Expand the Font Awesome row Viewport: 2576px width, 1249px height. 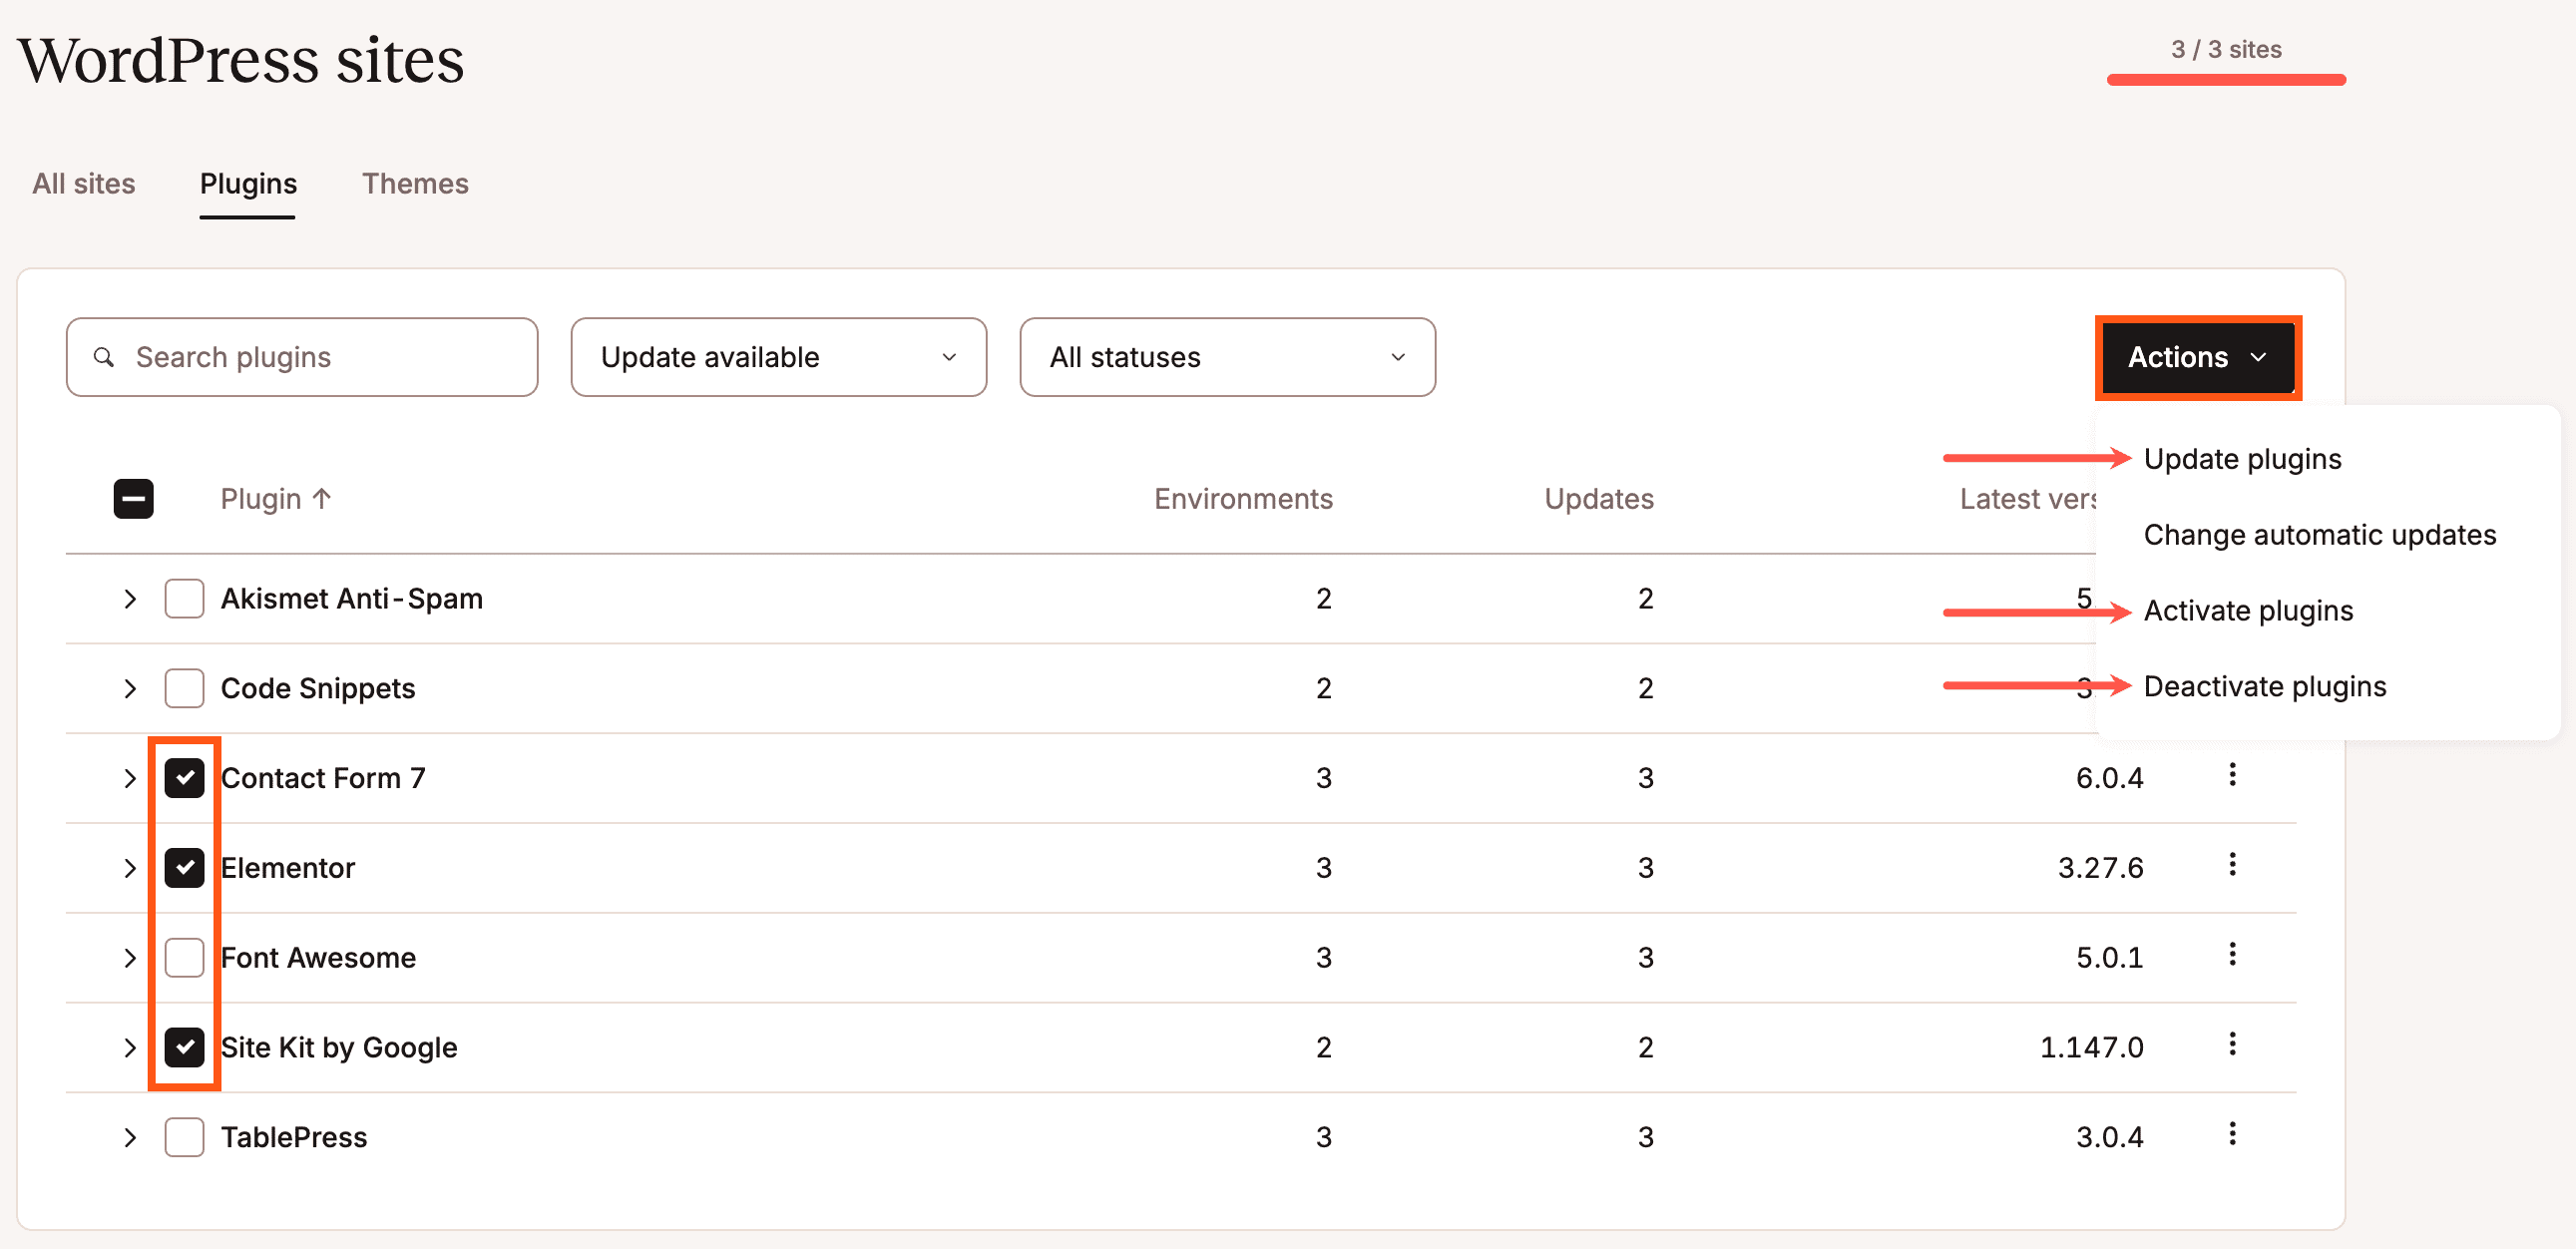click(x=130, y=958)
